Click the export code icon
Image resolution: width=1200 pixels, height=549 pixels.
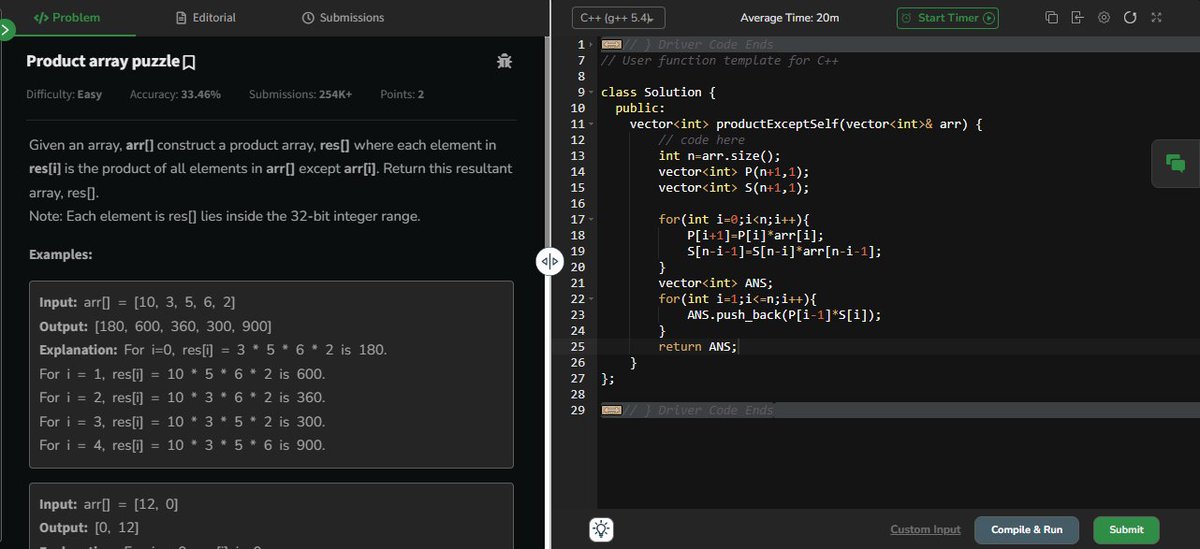coord(1077,18)
